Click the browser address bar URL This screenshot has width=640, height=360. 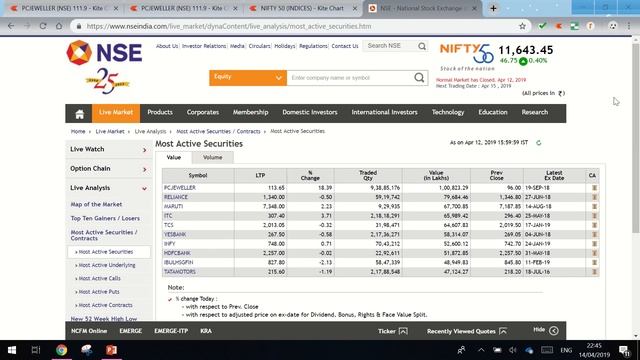(229, 26)
